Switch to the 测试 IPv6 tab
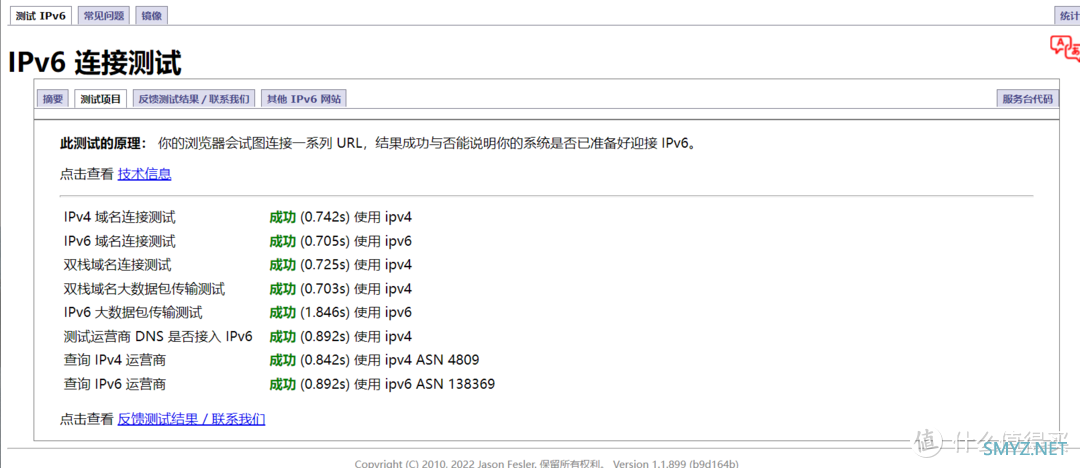 coord(40,16)
